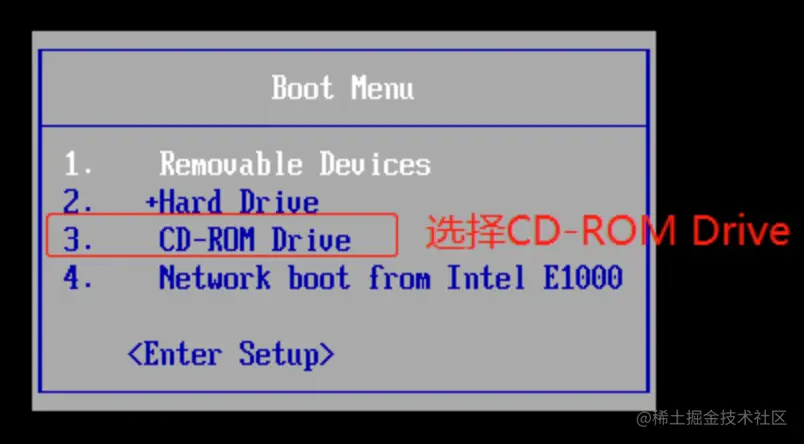Click the word Devices in option 1
This screenshot has height=444, width=804.
(375, 164)
